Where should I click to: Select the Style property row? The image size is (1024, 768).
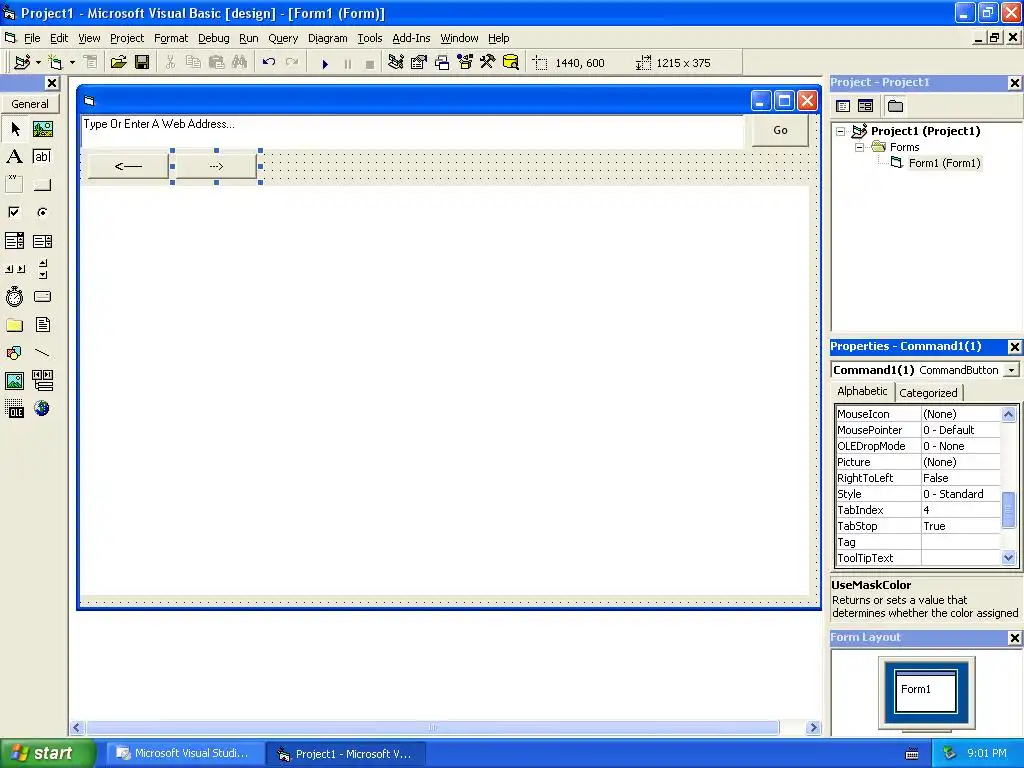pos(918,494)
